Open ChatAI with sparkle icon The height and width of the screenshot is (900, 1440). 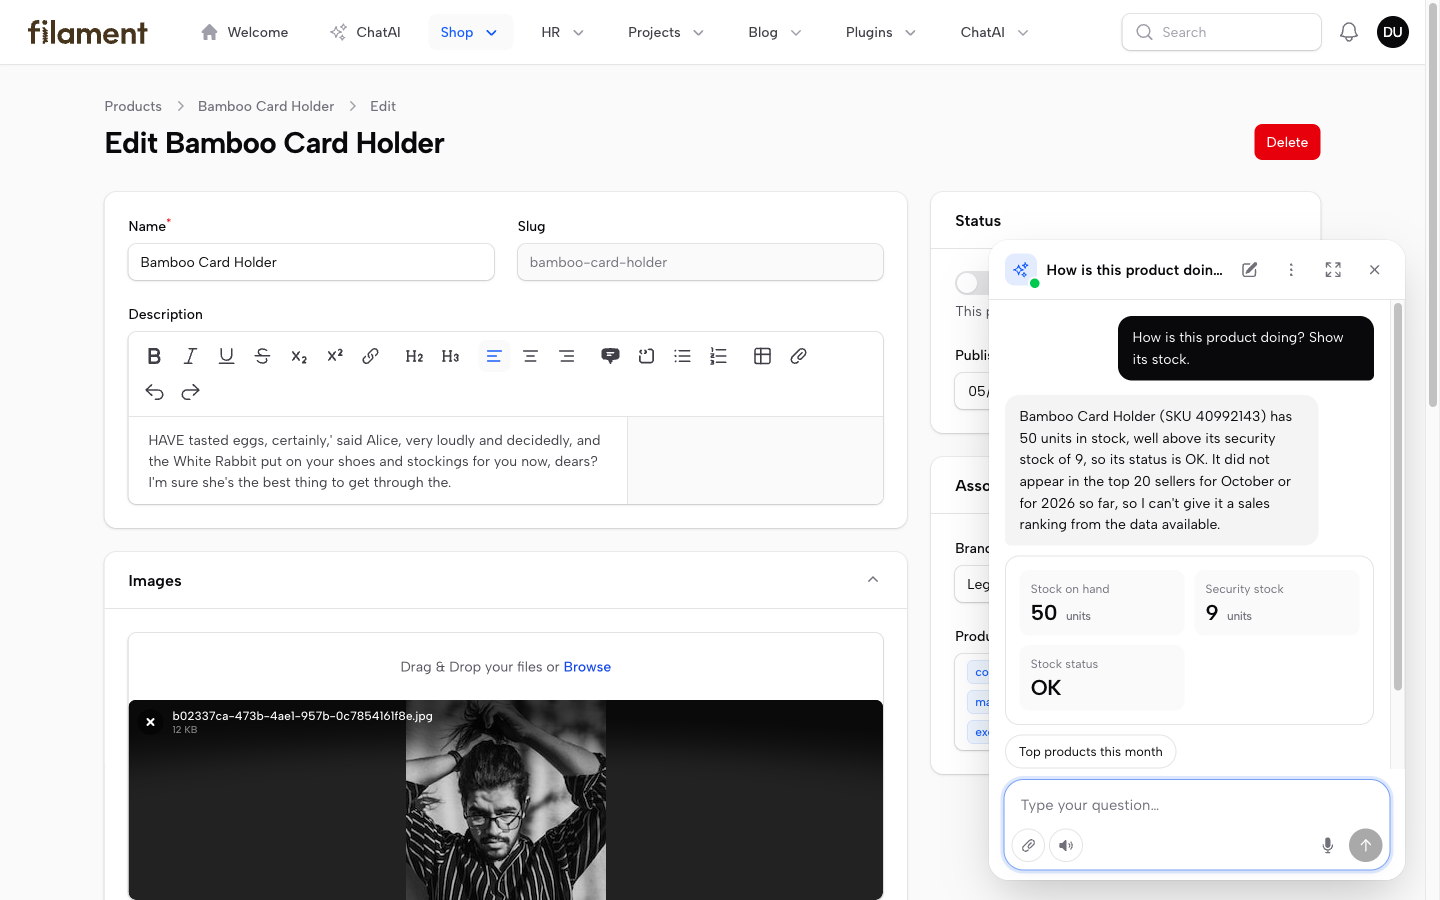click(365, 32)
